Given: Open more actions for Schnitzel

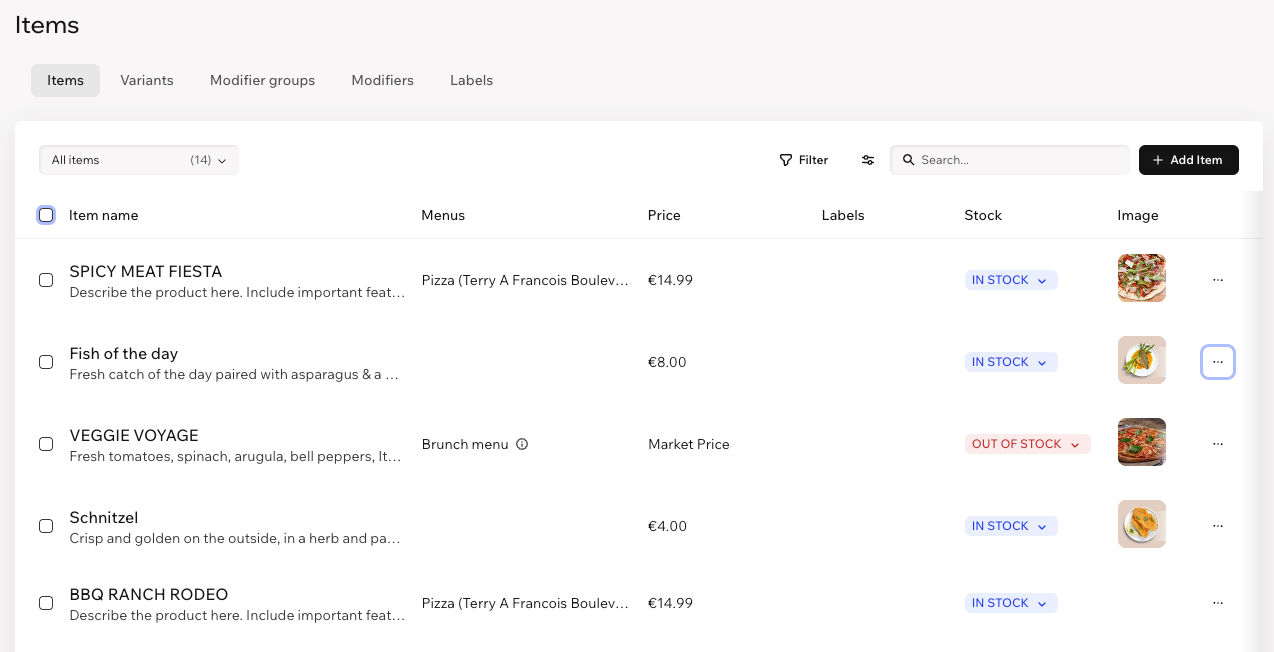Looking at the screenshot, I should (1217, 526).
